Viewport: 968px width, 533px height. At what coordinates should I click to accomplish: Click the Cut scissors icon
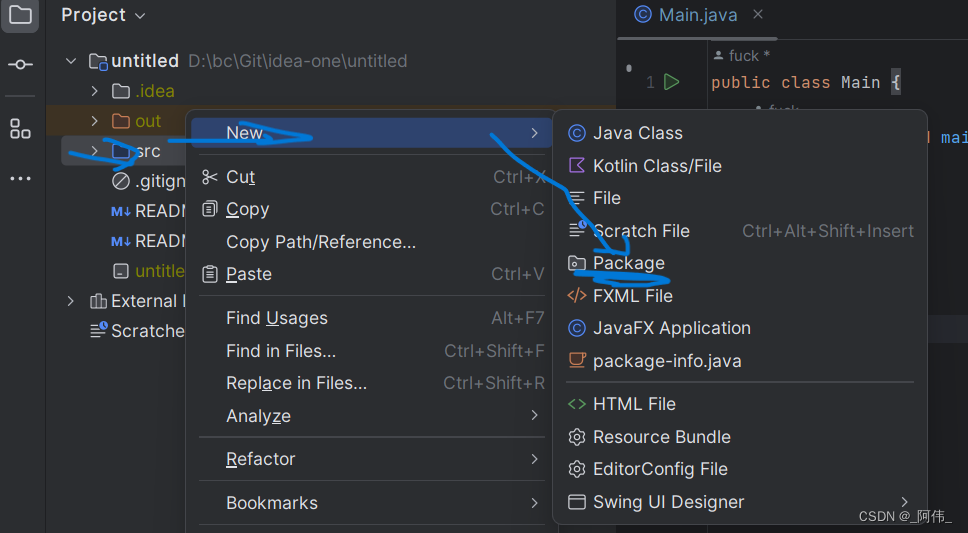(x=210, y=177)
